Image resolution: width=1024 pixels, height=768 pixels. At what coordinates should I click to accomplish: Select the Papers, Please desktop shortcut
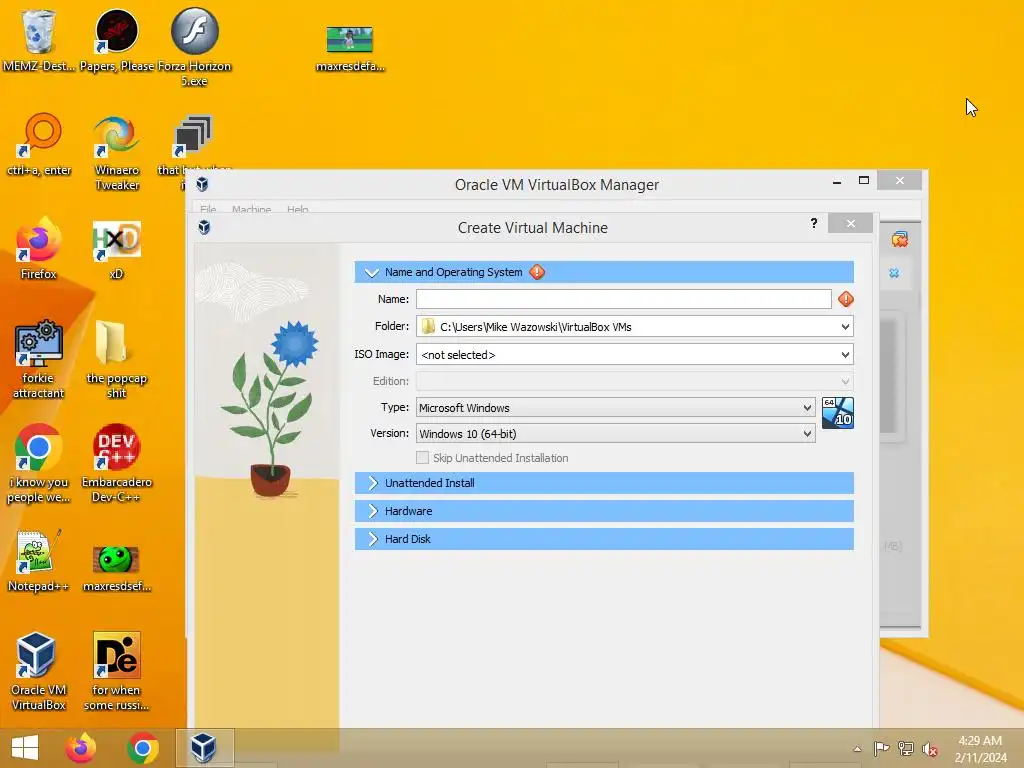(117, 31)
